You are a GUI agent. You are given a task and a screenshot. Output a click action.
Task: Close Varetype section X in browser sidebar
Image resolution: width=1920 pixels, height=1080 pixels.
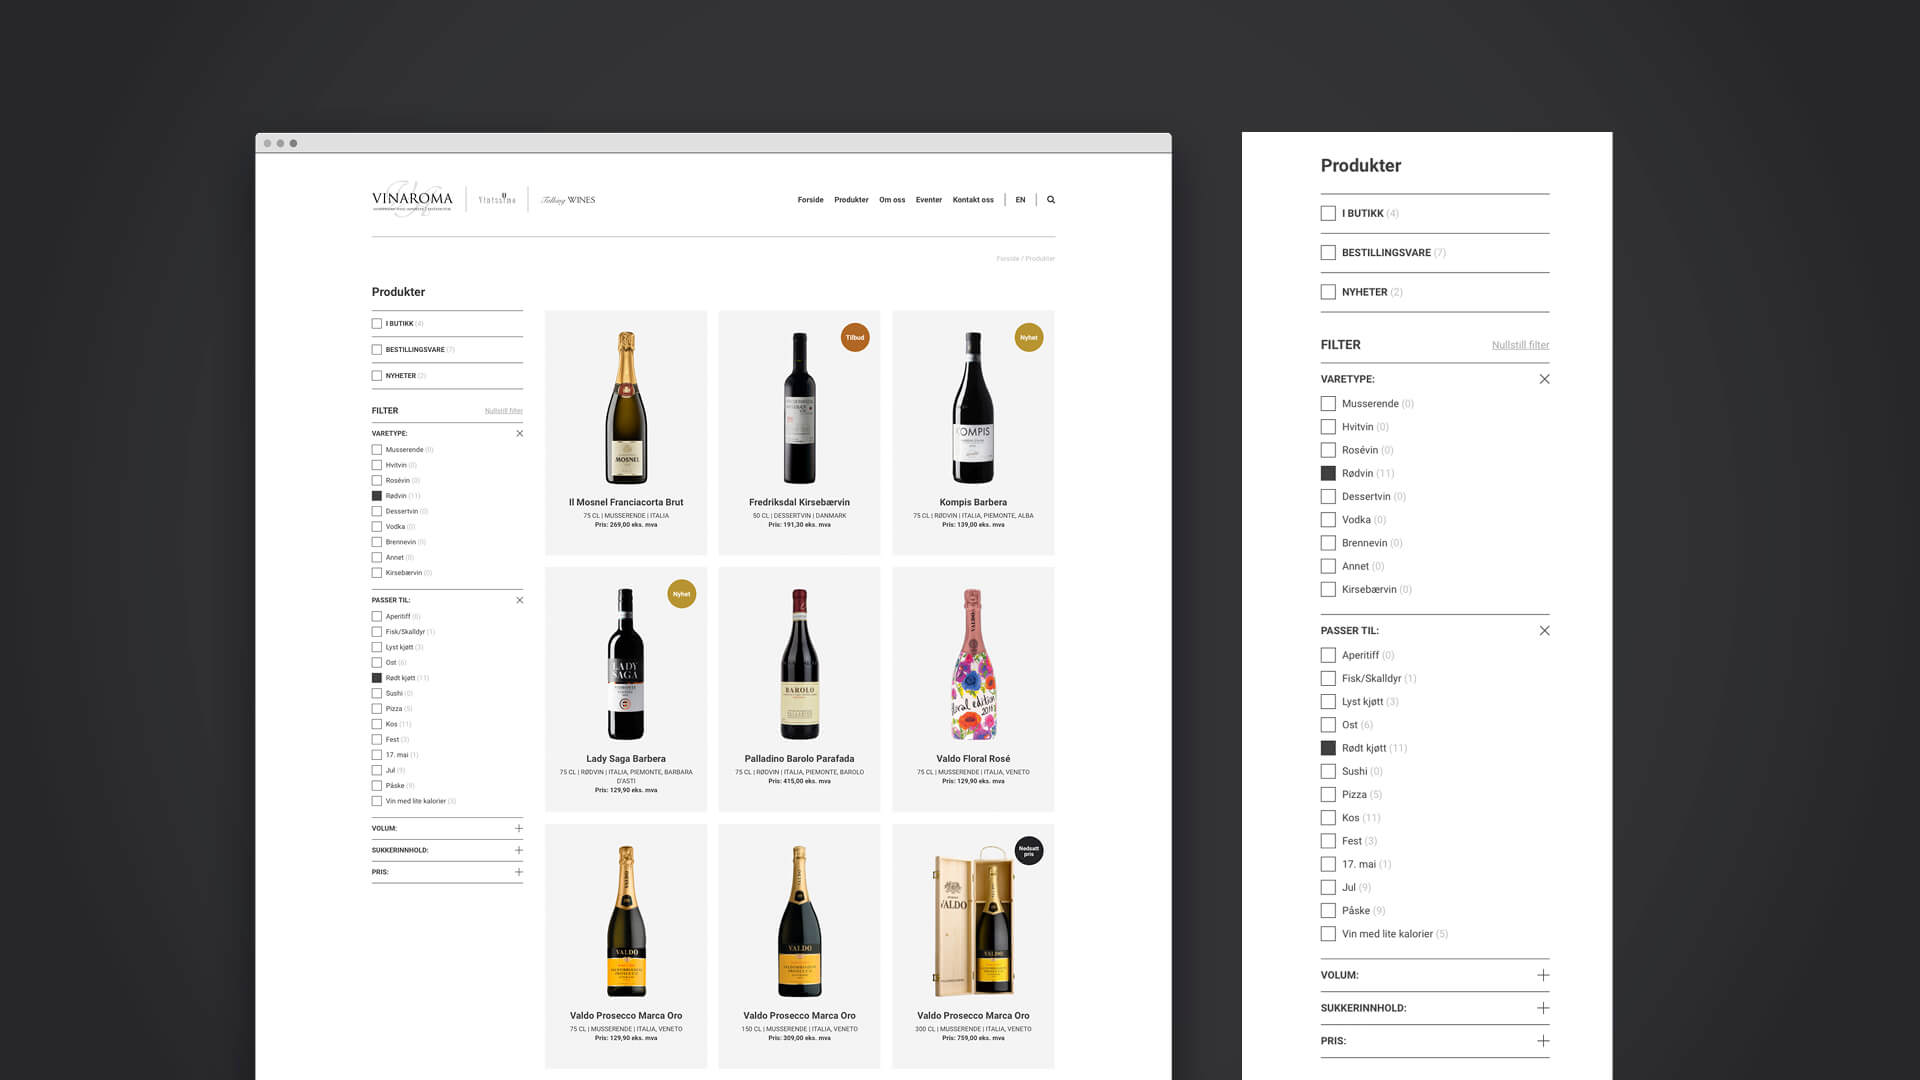coord(519,434)
